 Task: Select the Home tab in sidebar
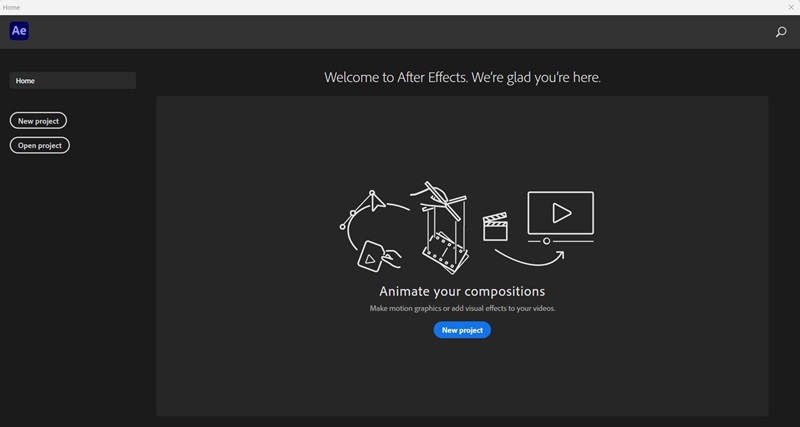[73, 81]
